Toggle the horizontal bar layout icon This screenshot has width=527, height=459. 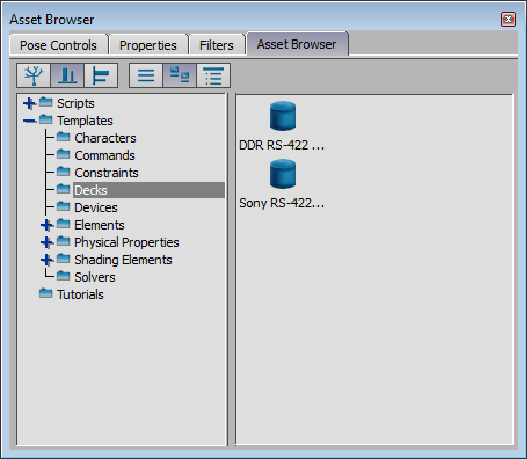101,75
